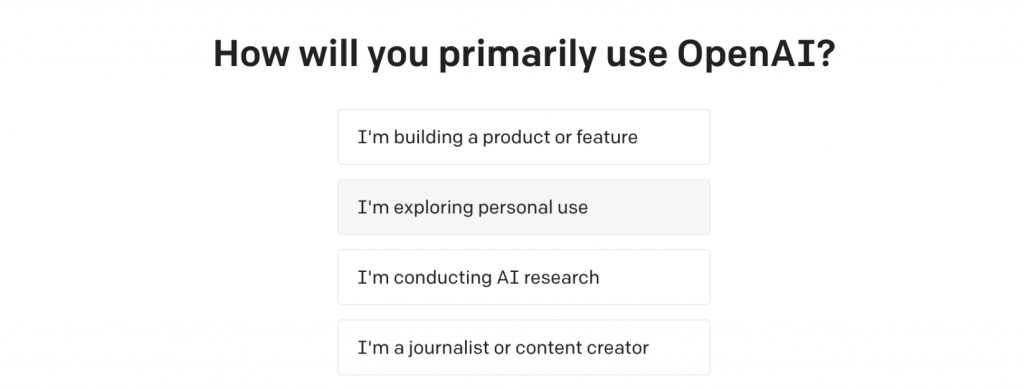The image size is (1024, 389).
Task: Select "I'm a journalist or content creator"
Action: pyautogui.click(x=524, y=347)
